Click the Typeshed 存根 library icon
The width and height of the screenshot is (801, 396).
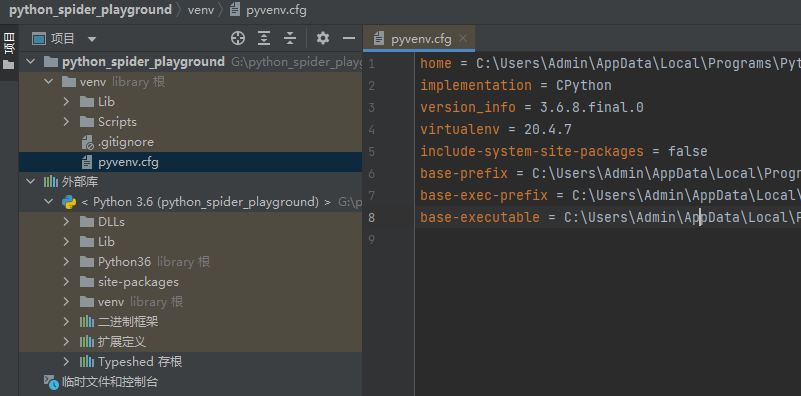point(87,362)
